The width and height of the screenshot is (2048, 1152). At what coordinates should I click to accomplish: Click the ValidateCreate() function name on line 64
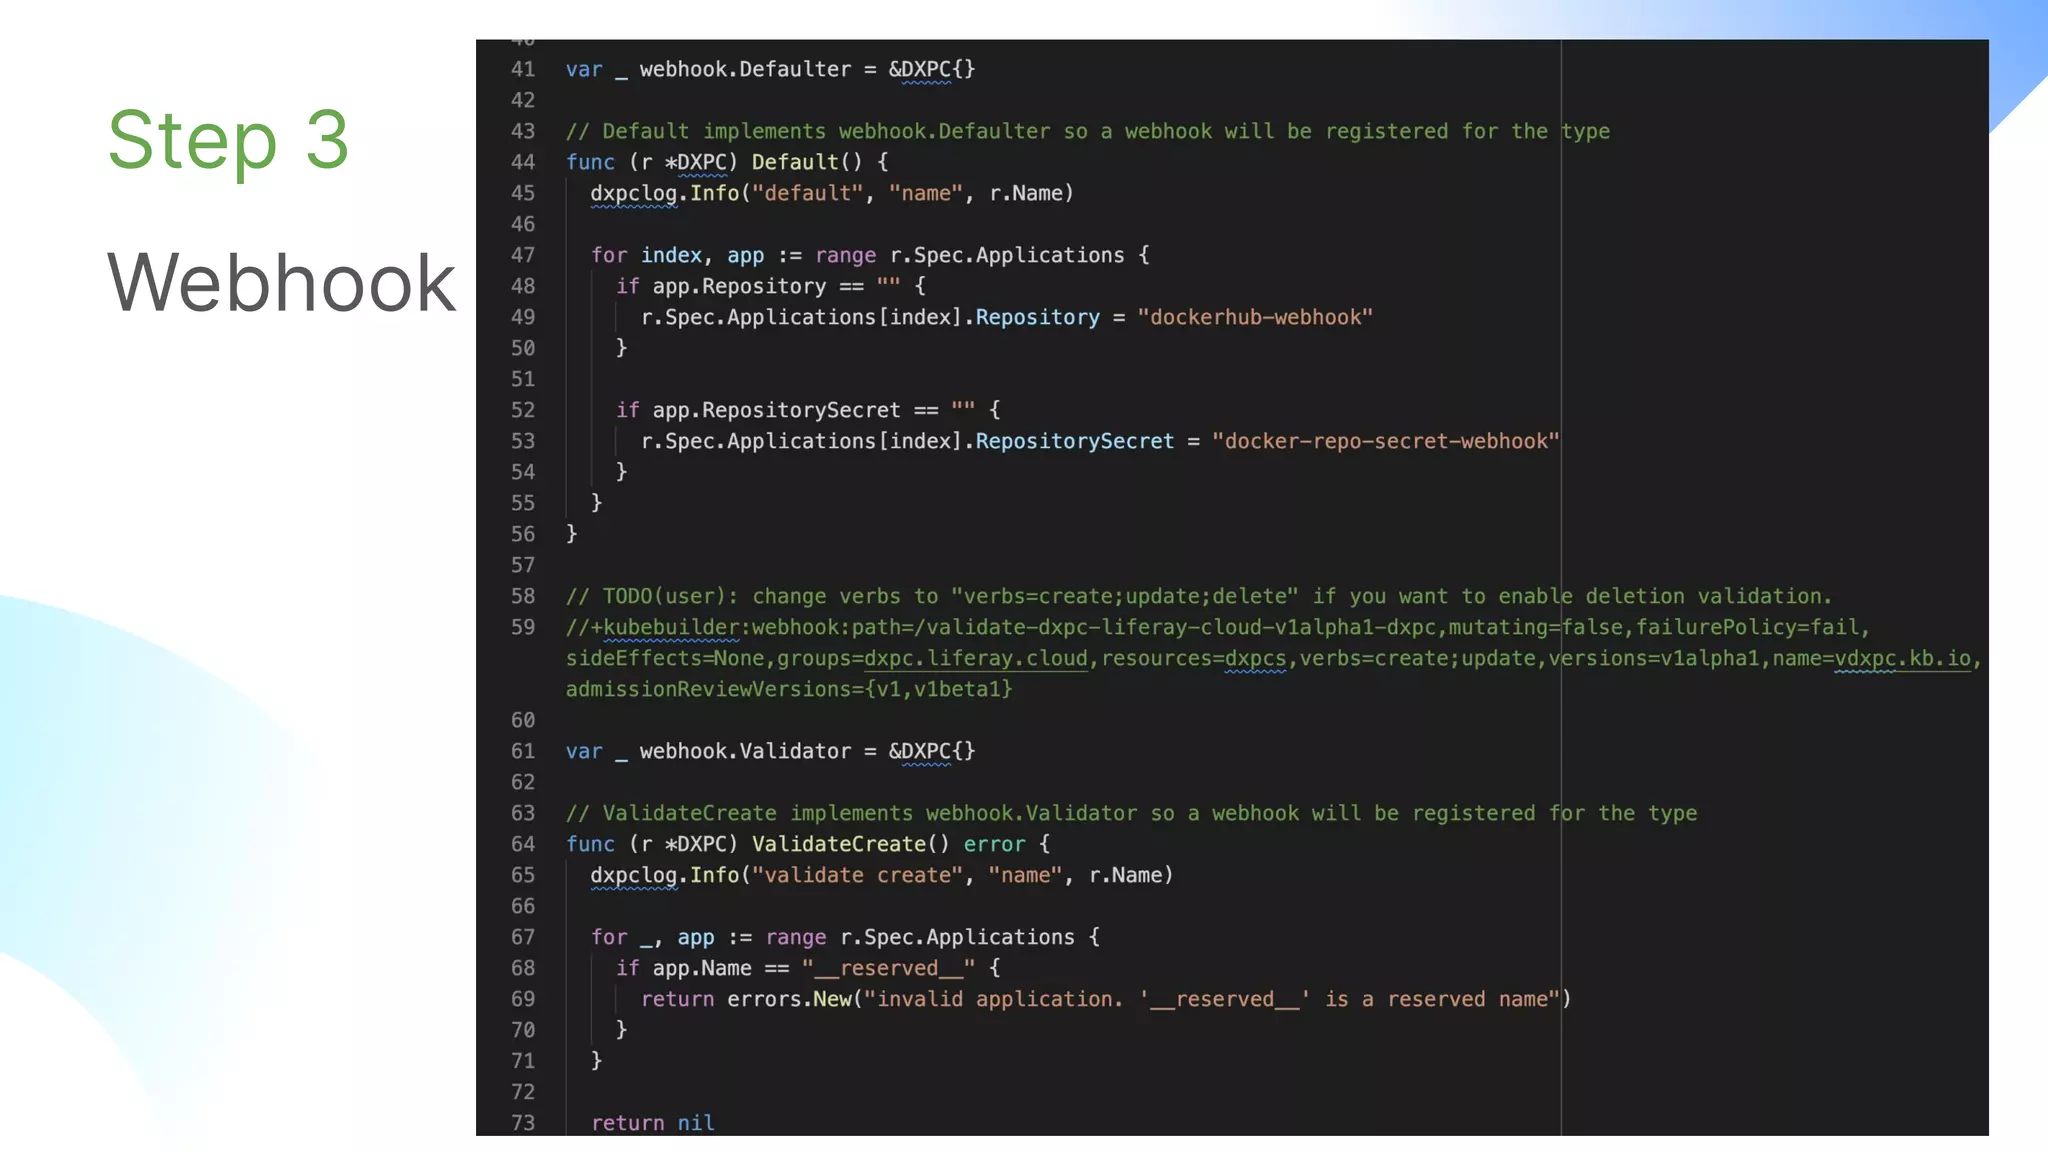click(x=850, y=845)
